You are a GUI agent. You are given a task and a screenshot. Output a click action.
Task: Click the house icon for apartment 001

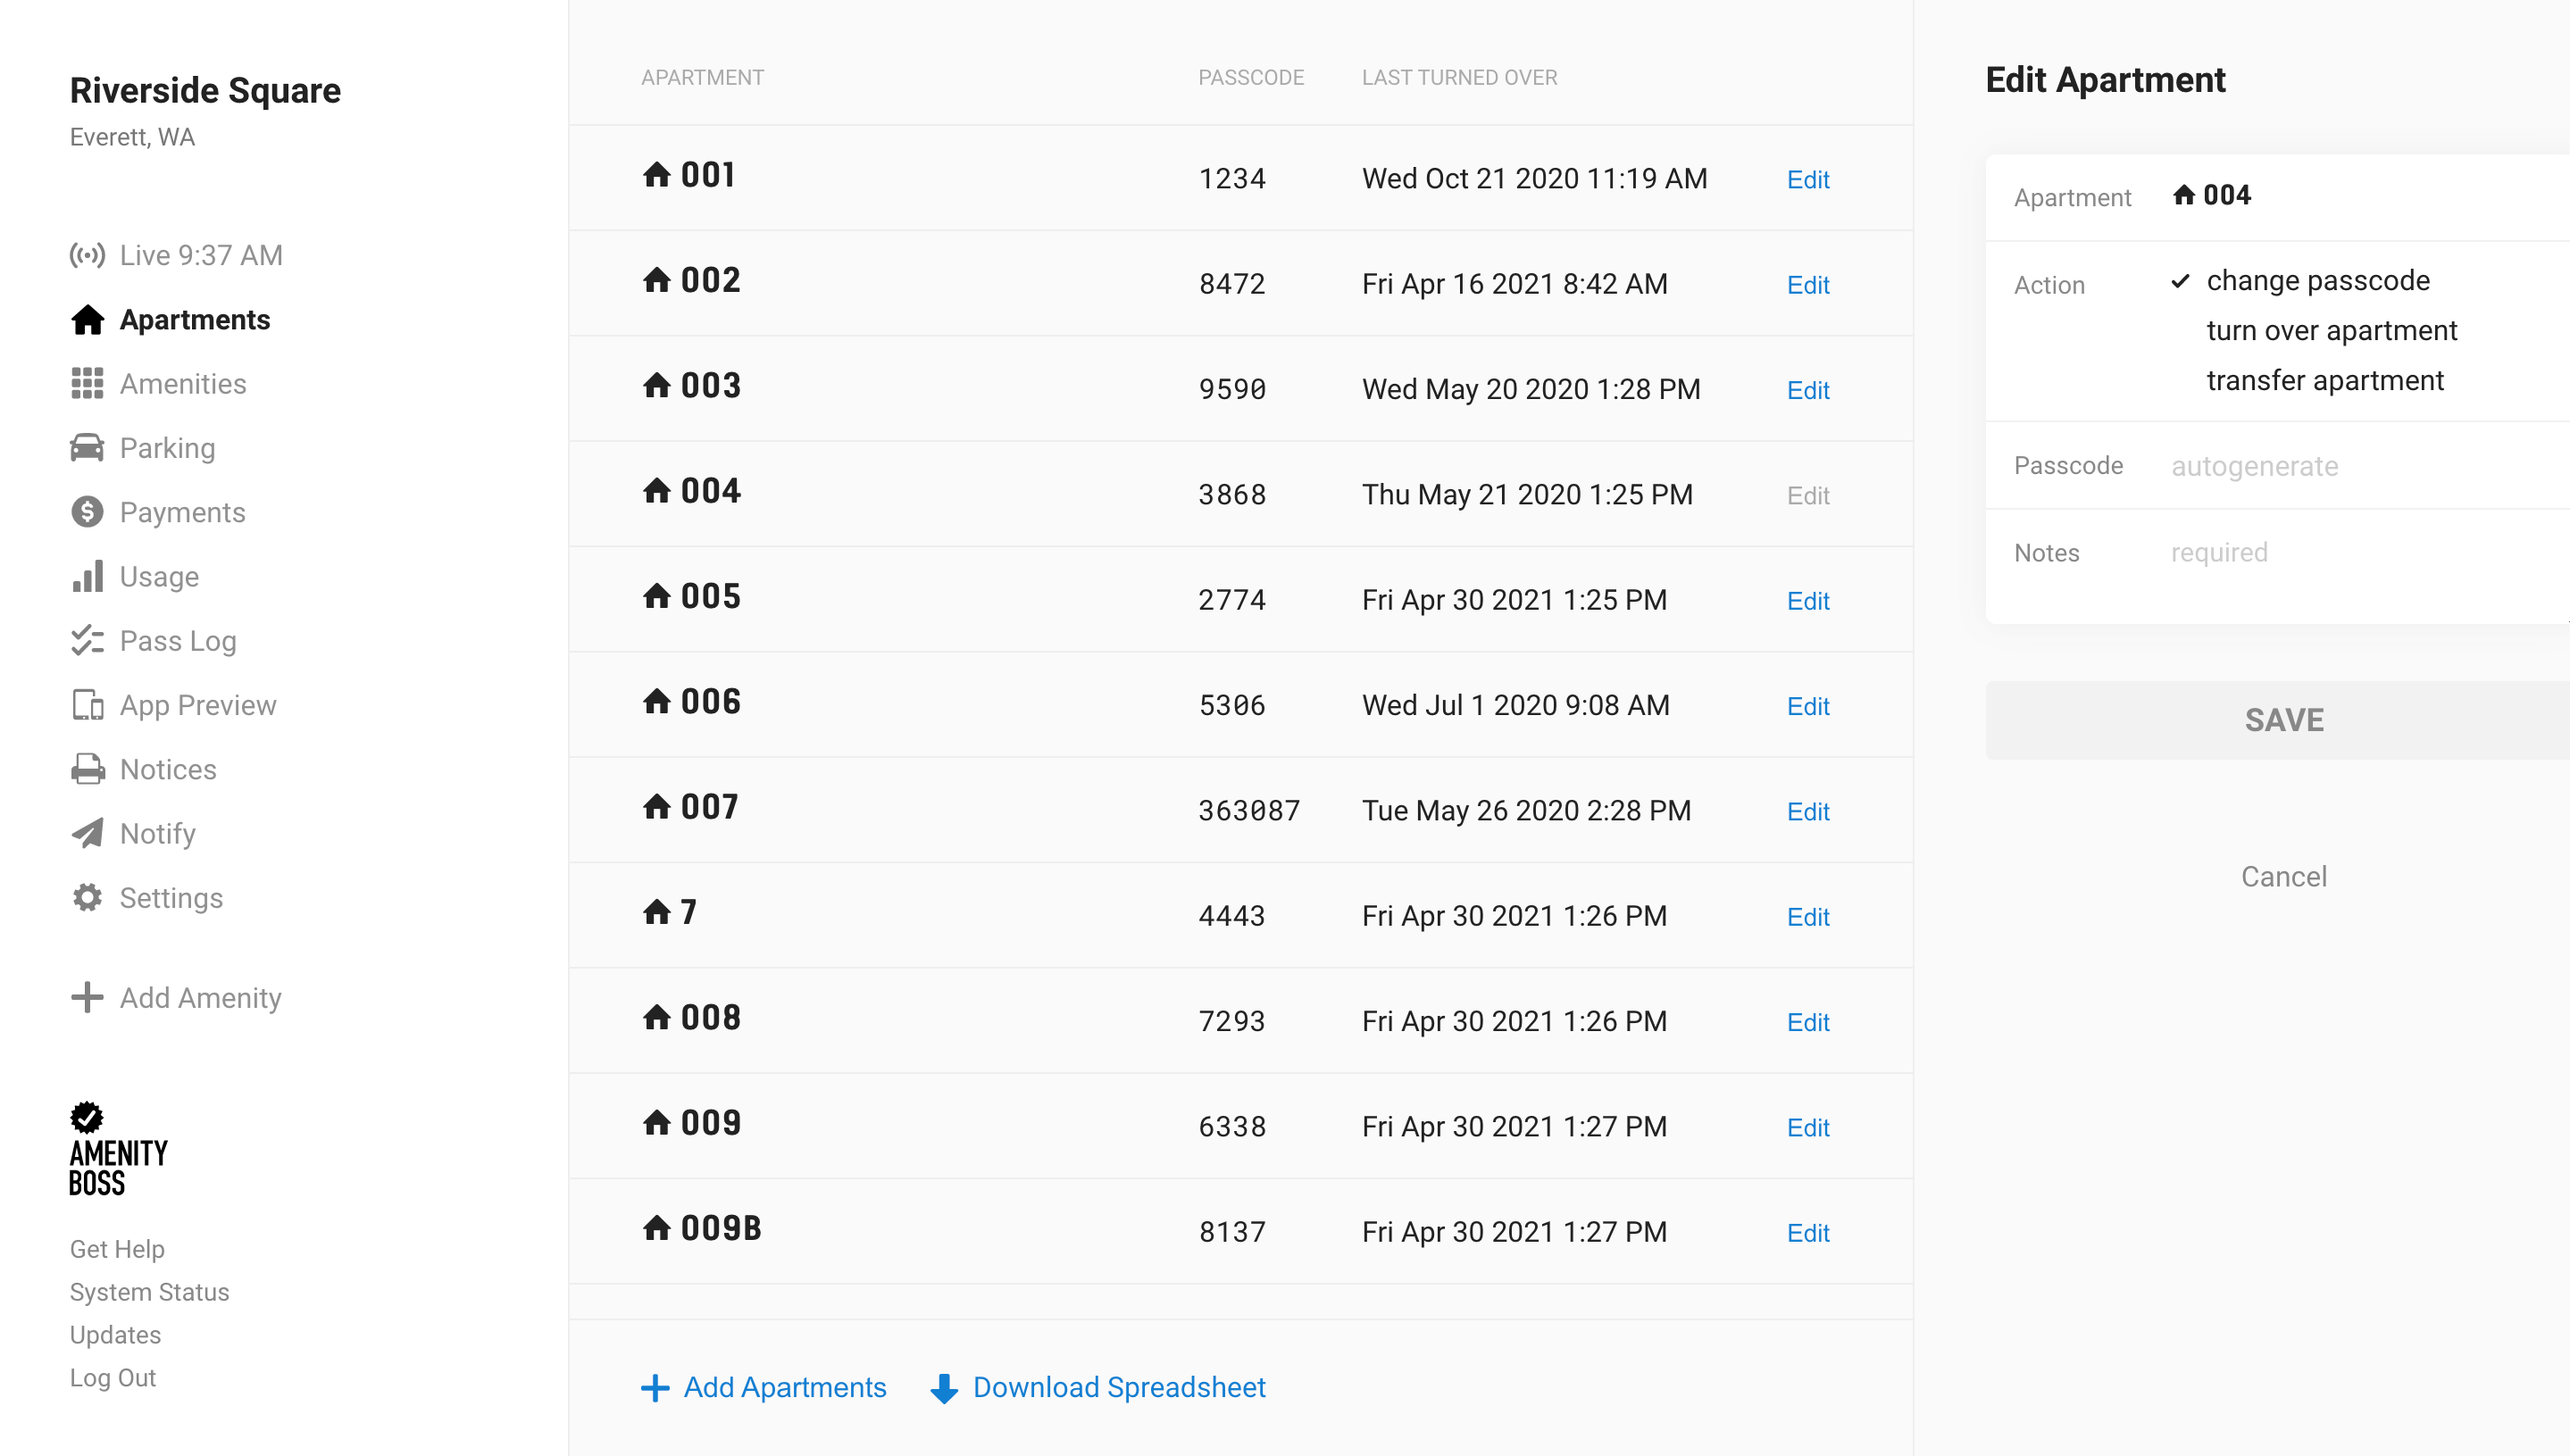(x=656, y=175)
